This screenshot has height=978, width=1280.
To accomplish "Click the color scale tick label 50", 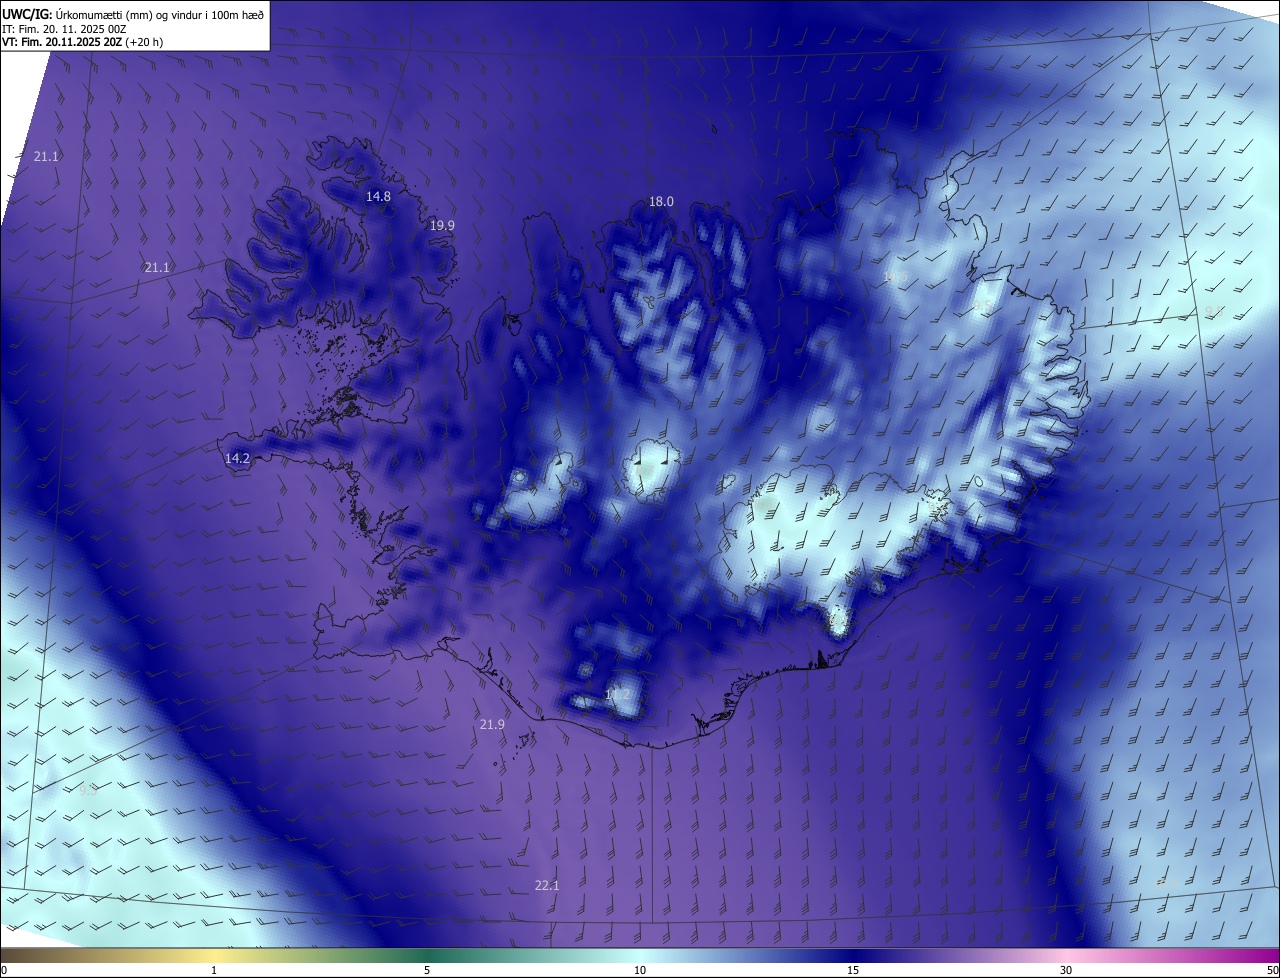I will (1272, 971).
